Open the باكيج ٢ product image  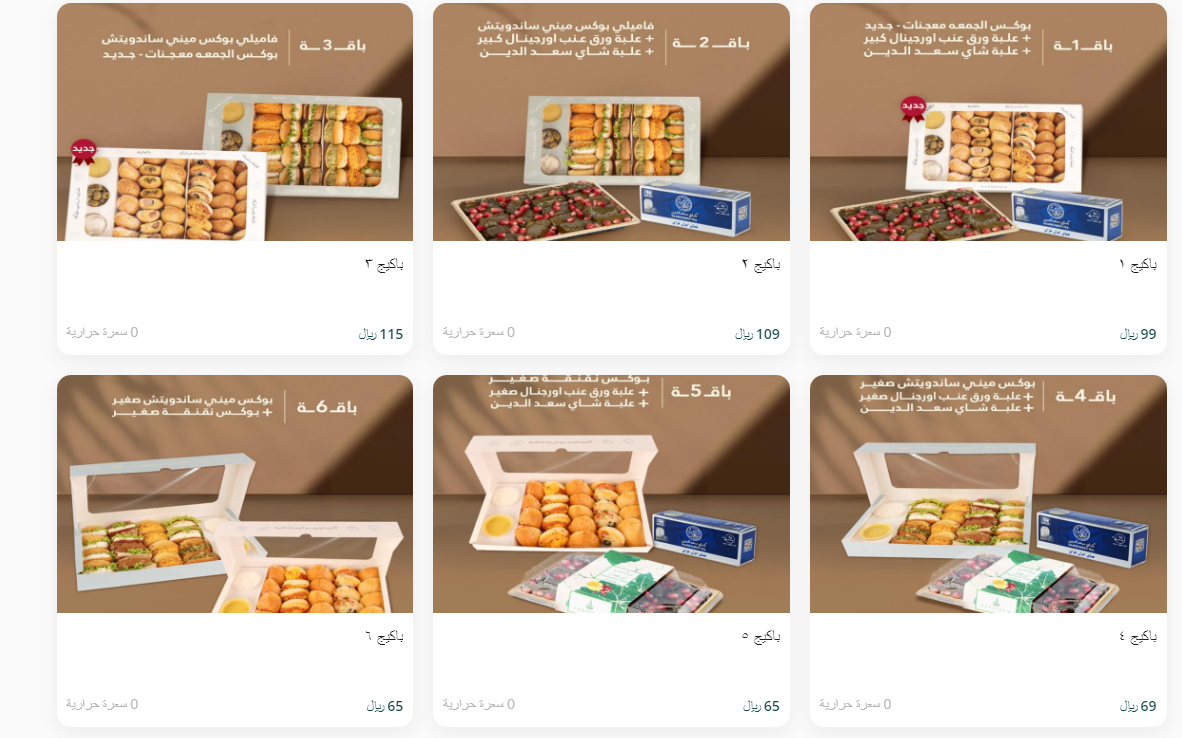[x=611, y=122]
